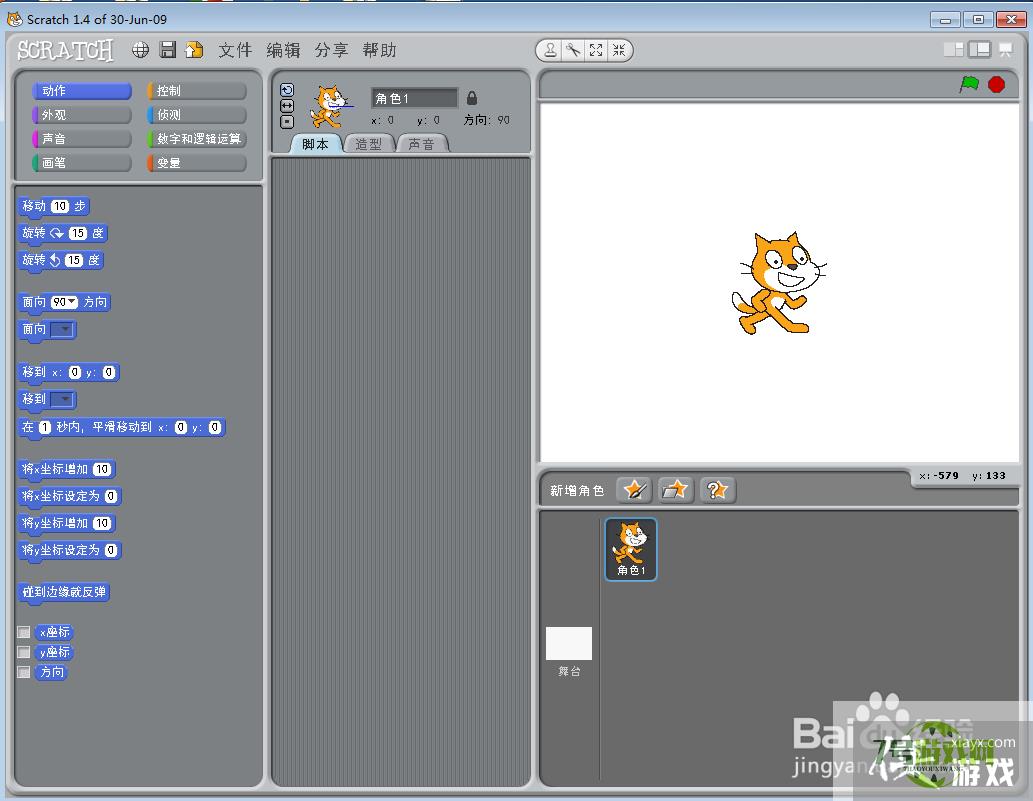Click the 移动 10 步 block
Viewport: 1033px width, 801px height.
[x=54, y=207]
